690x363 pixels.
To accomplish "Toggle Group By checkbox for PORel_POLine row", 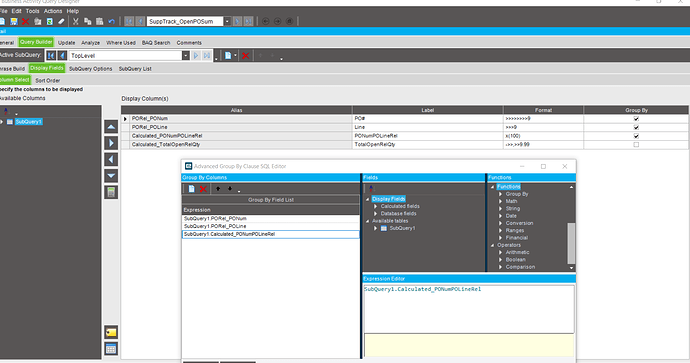I will pyautogui.click(x=636, y=127).
